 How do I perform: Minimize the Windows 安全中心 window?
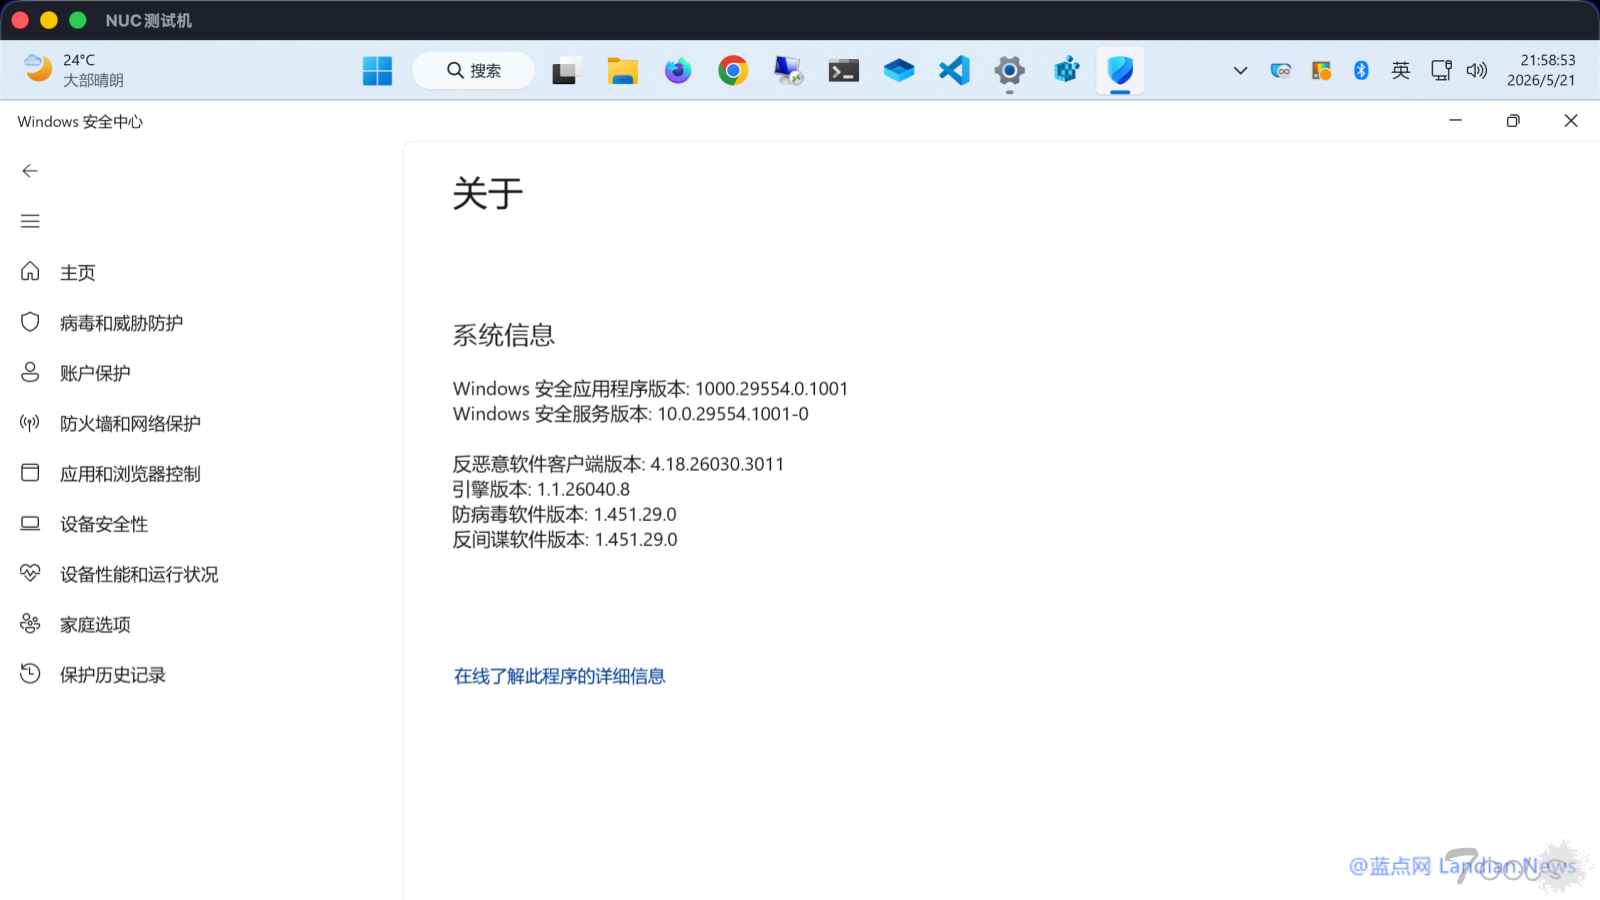tap(1456, 121)
